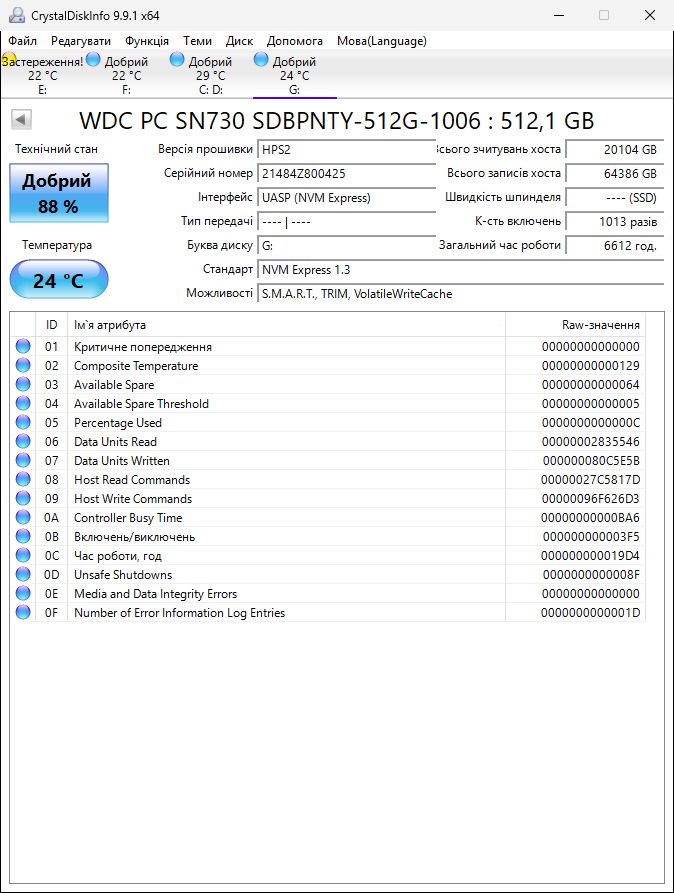The width and height of the screenshot is (674, 893).
Task: Click status orb for attribute 0B row
Action: [x=23, y=536]
